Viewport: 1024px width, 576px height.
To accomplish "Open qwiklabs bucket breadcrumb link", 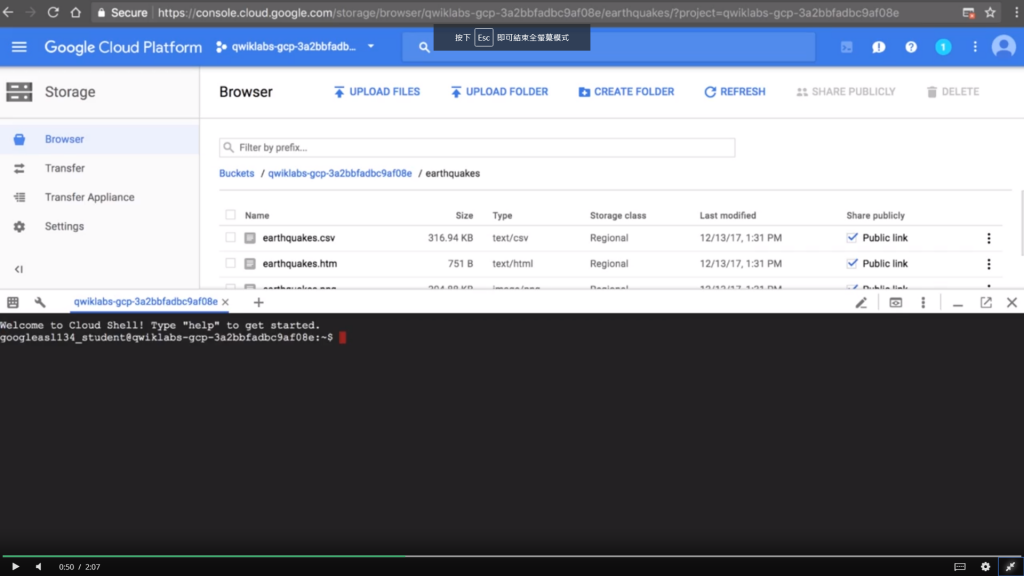I will click(340, 174).
